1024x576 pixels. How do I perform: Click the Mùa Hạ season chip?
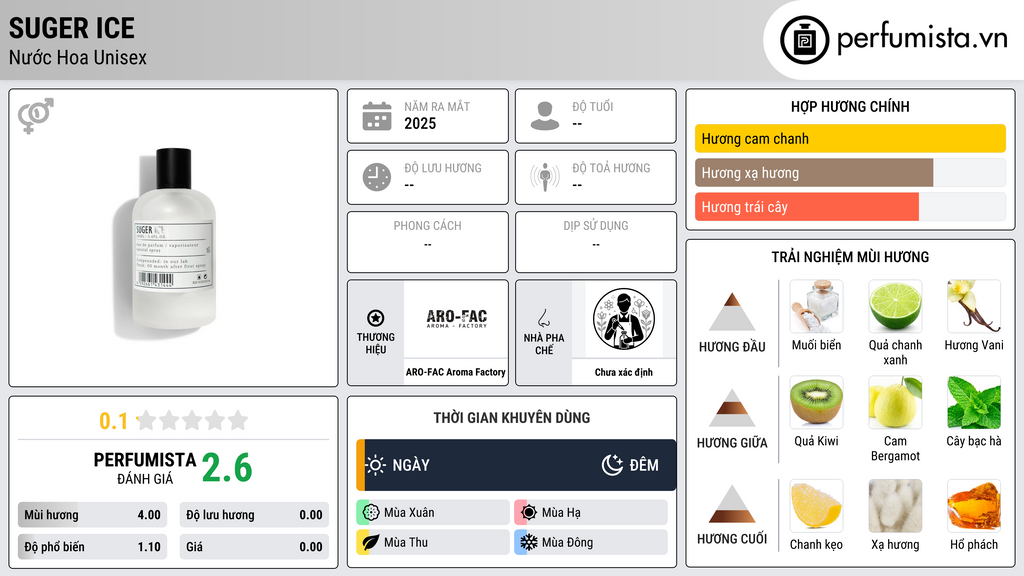pos(591,513)
